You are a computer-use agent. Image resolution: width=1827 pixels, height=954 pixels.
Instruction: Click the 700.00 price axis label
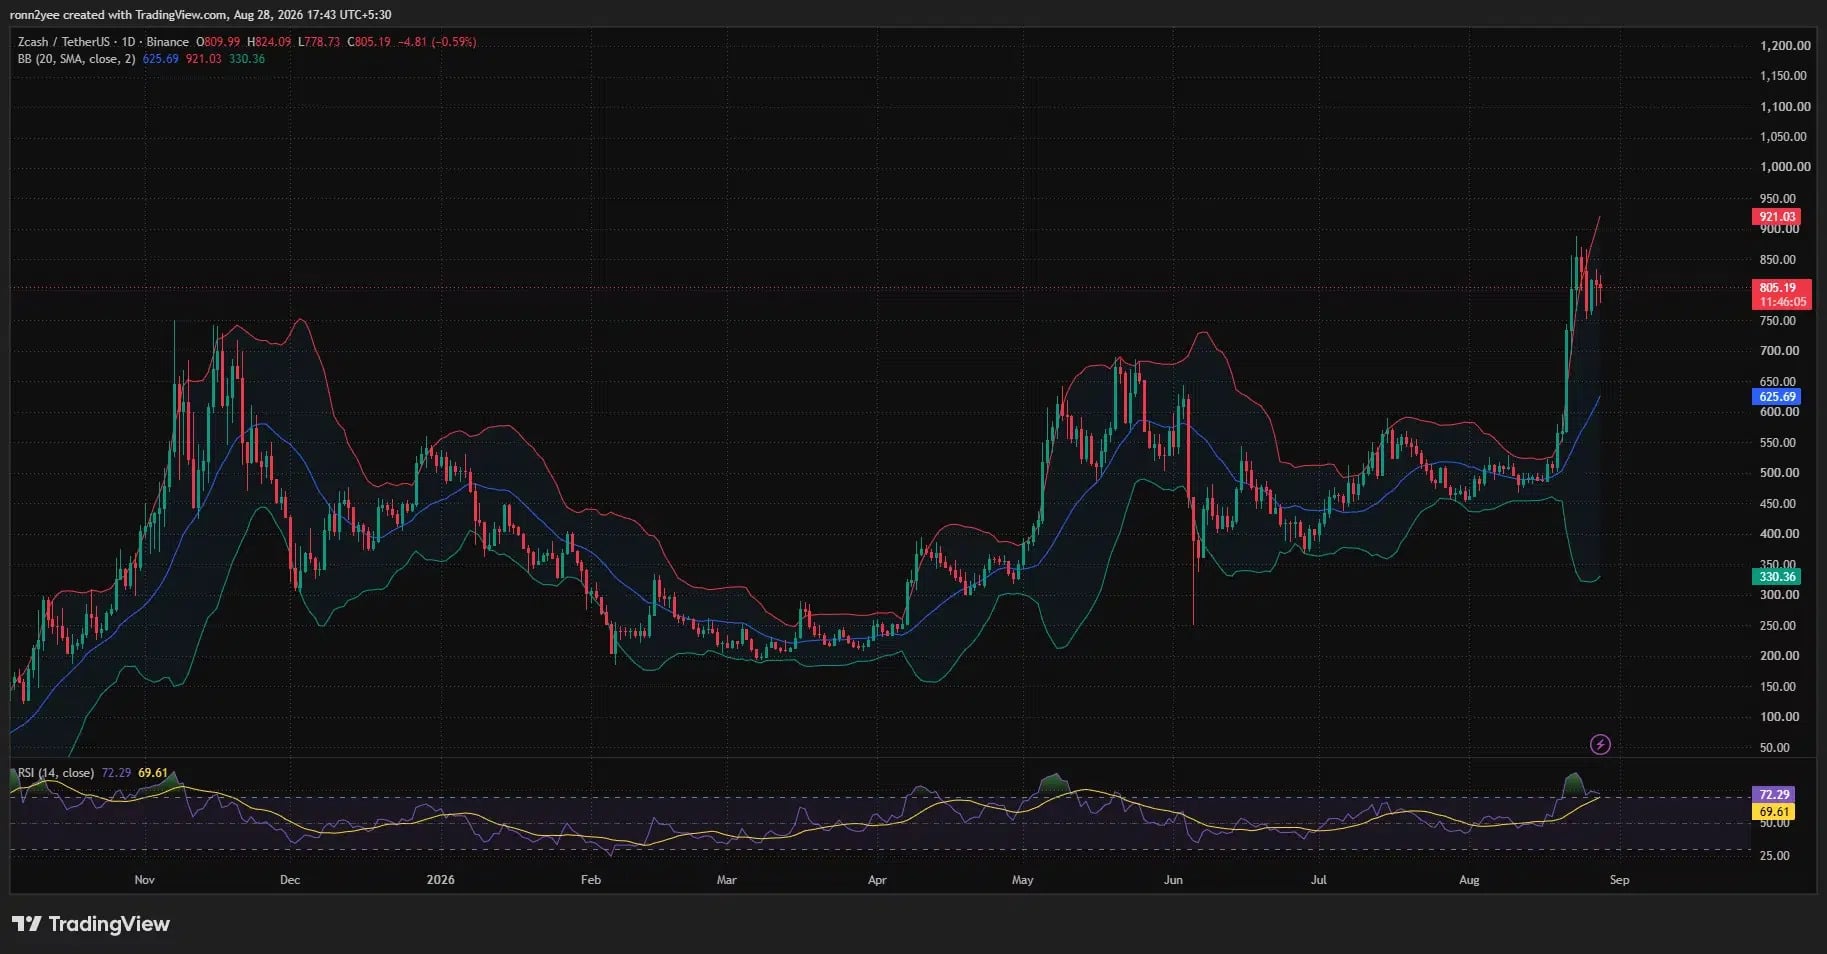pyautogui.click(x=1779, y=351)
